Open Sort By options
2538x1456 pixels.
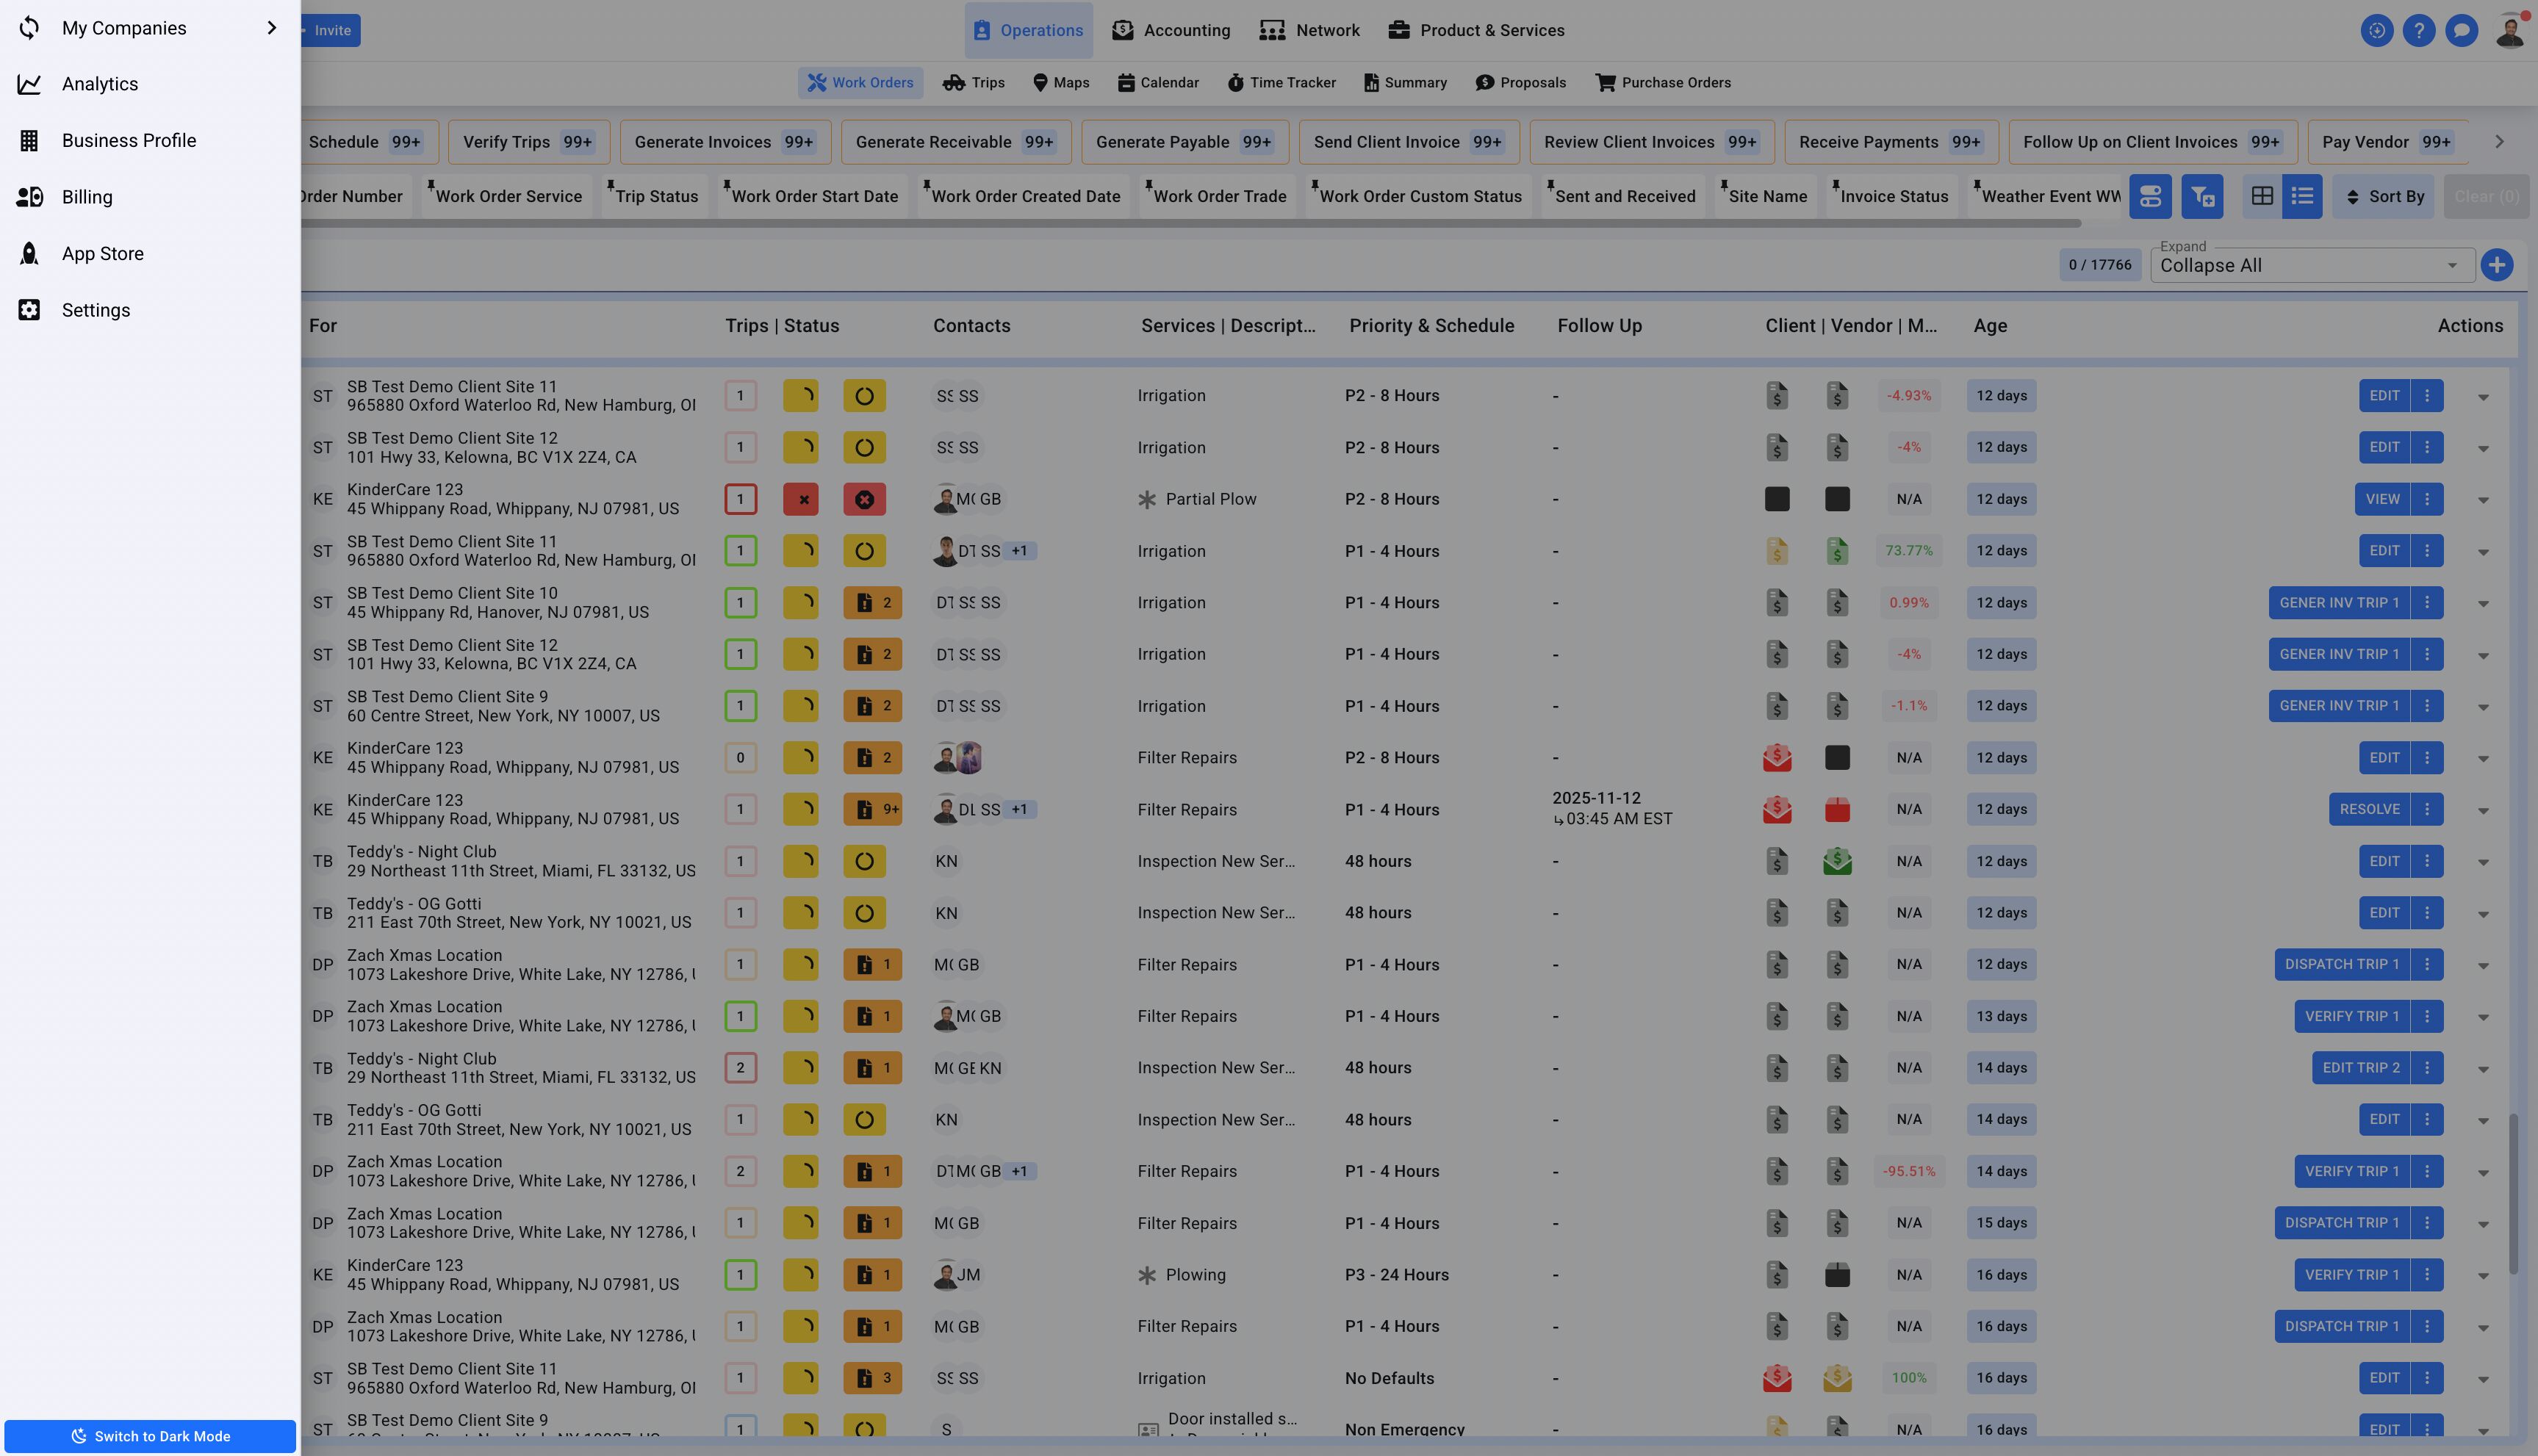pyautogui.click(x=2385, y=197)
